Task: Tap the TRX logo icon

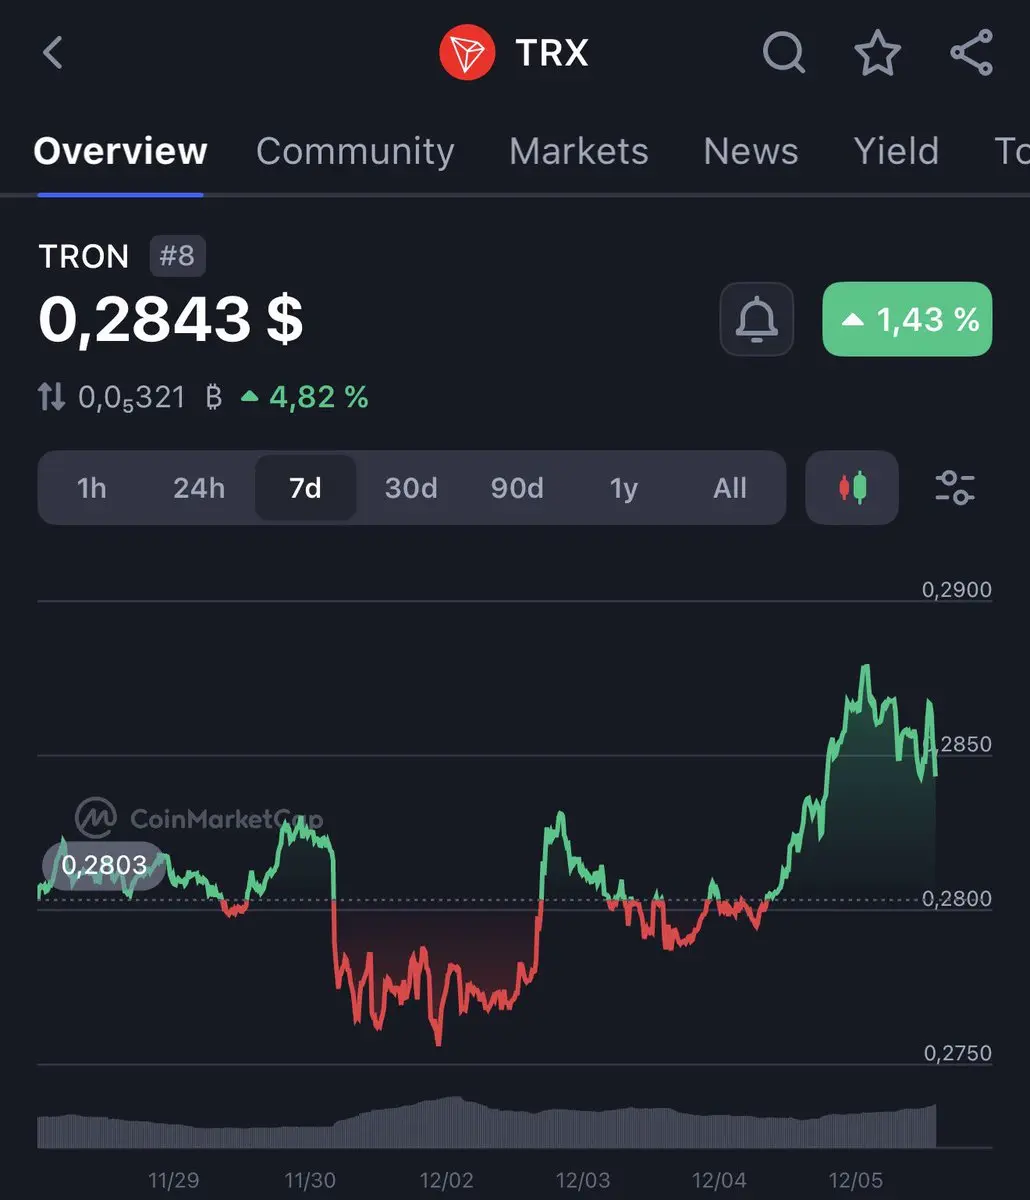Action: click(467, 52)
